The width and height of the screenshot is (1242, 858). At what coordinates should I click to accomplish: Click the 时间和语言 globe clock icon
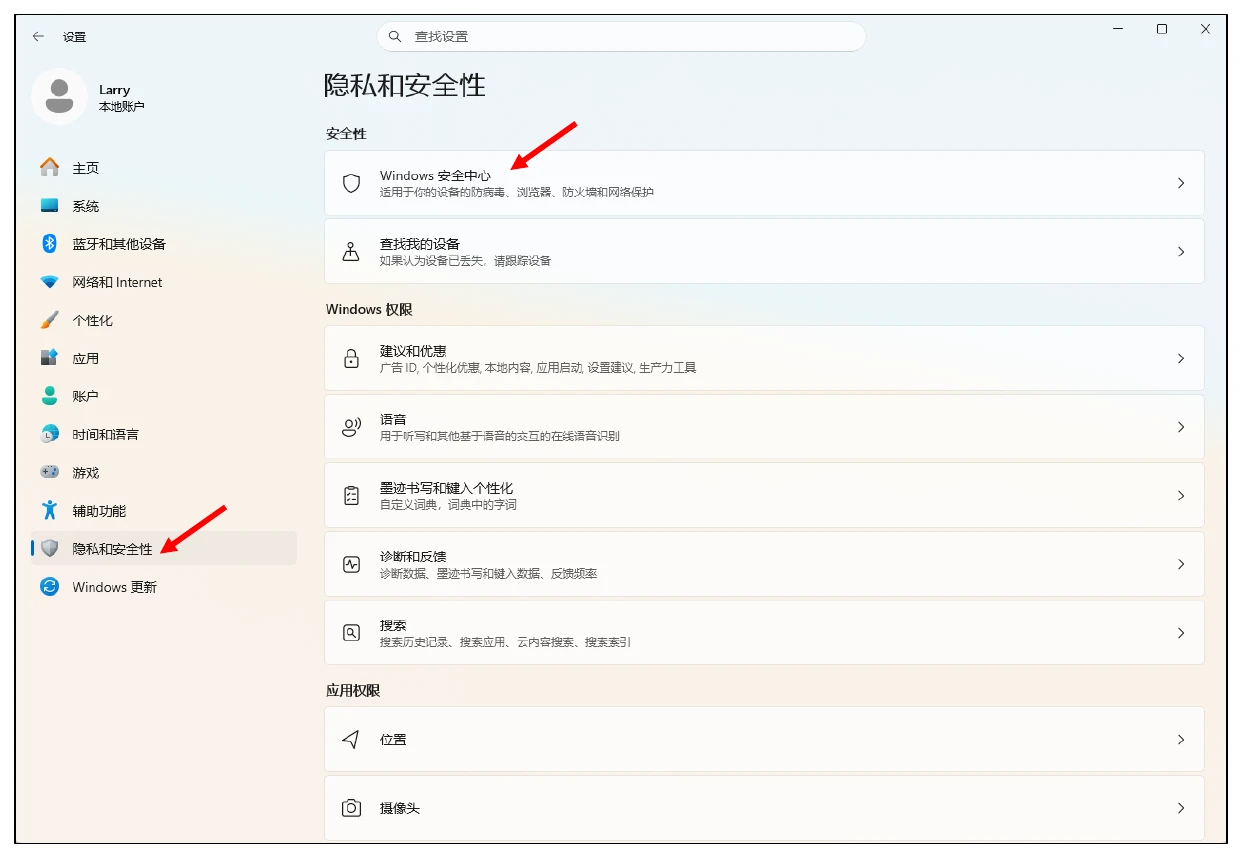pyautogui.click(x=49, y=434)
